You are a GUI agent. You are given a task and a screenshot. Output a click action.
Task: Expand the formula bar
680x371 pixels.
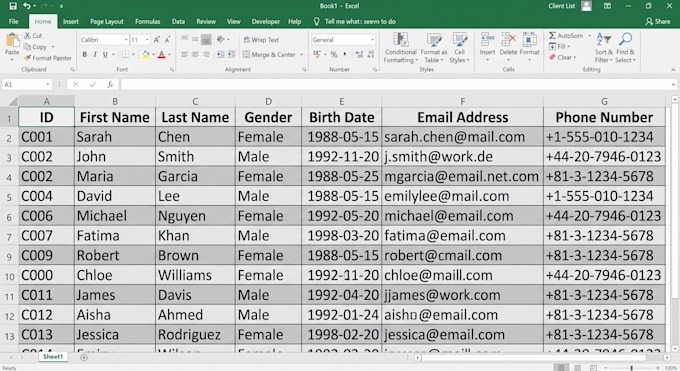pyautogui.click(x=673, y=85)
